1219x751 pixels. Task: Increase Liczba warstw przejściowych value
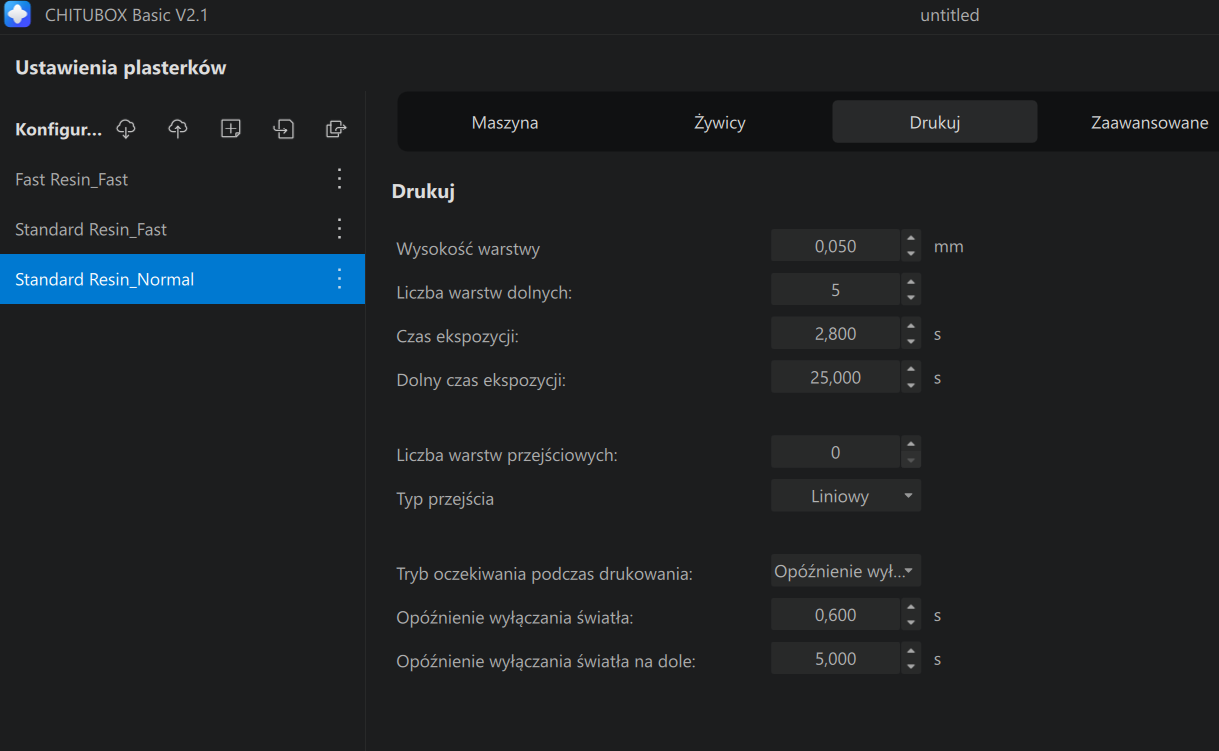[x=910, y=444]
